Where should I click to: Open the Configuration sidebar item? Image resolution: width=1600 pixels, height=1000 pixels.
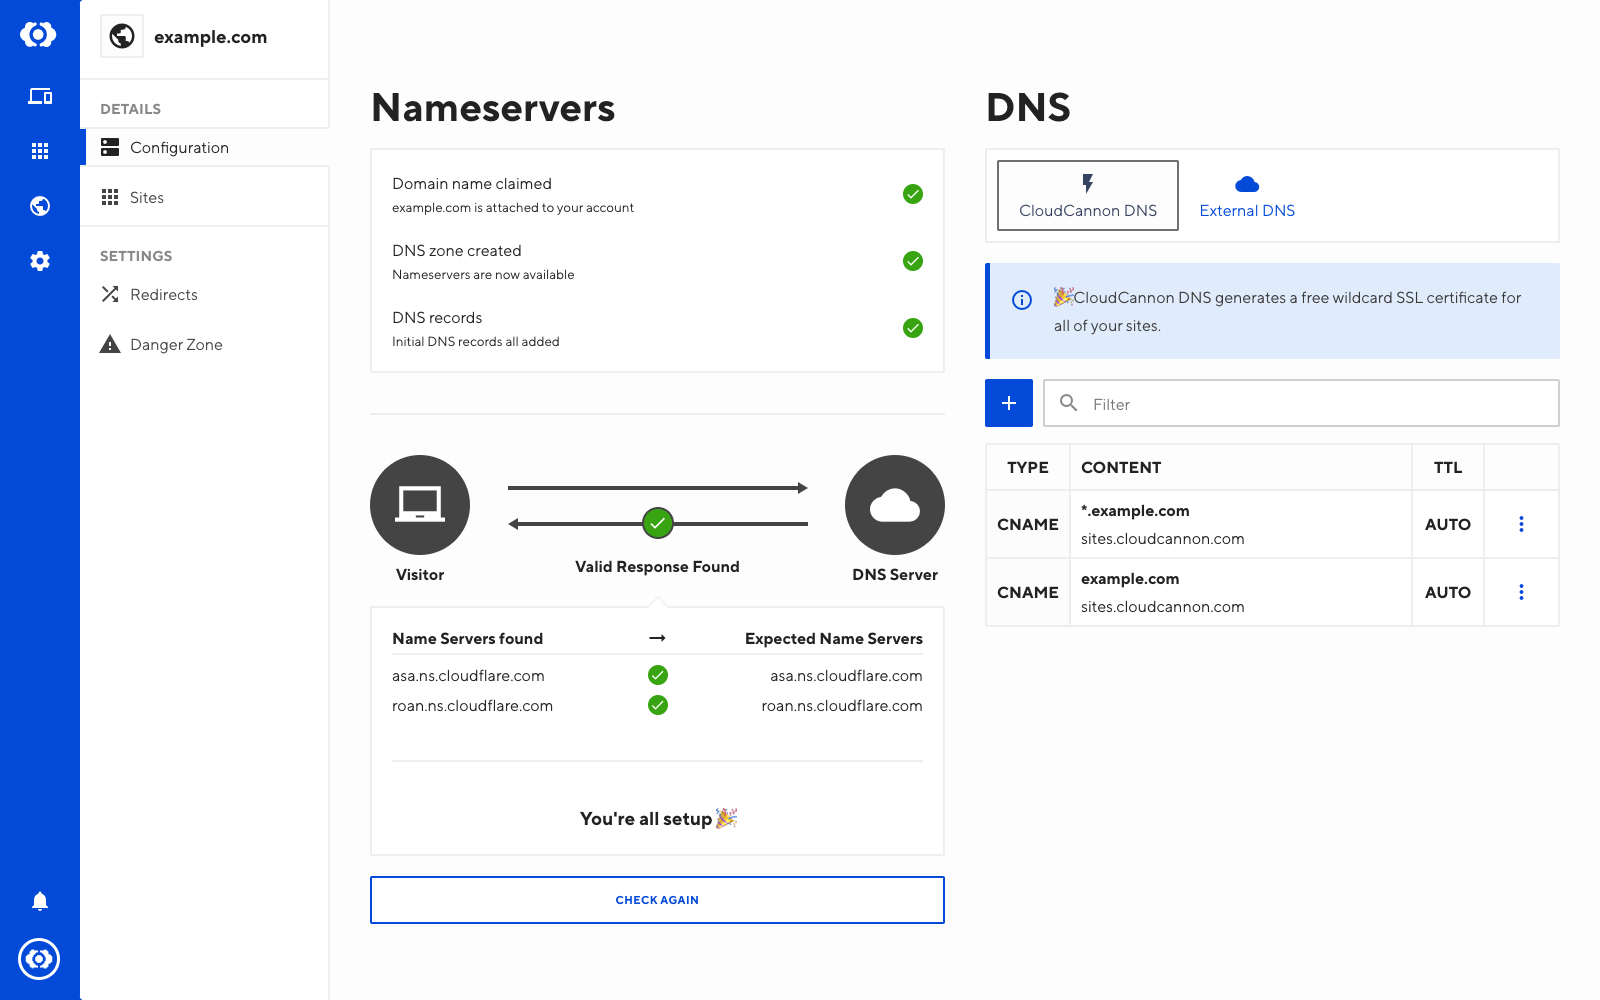(x=180, y=148)
